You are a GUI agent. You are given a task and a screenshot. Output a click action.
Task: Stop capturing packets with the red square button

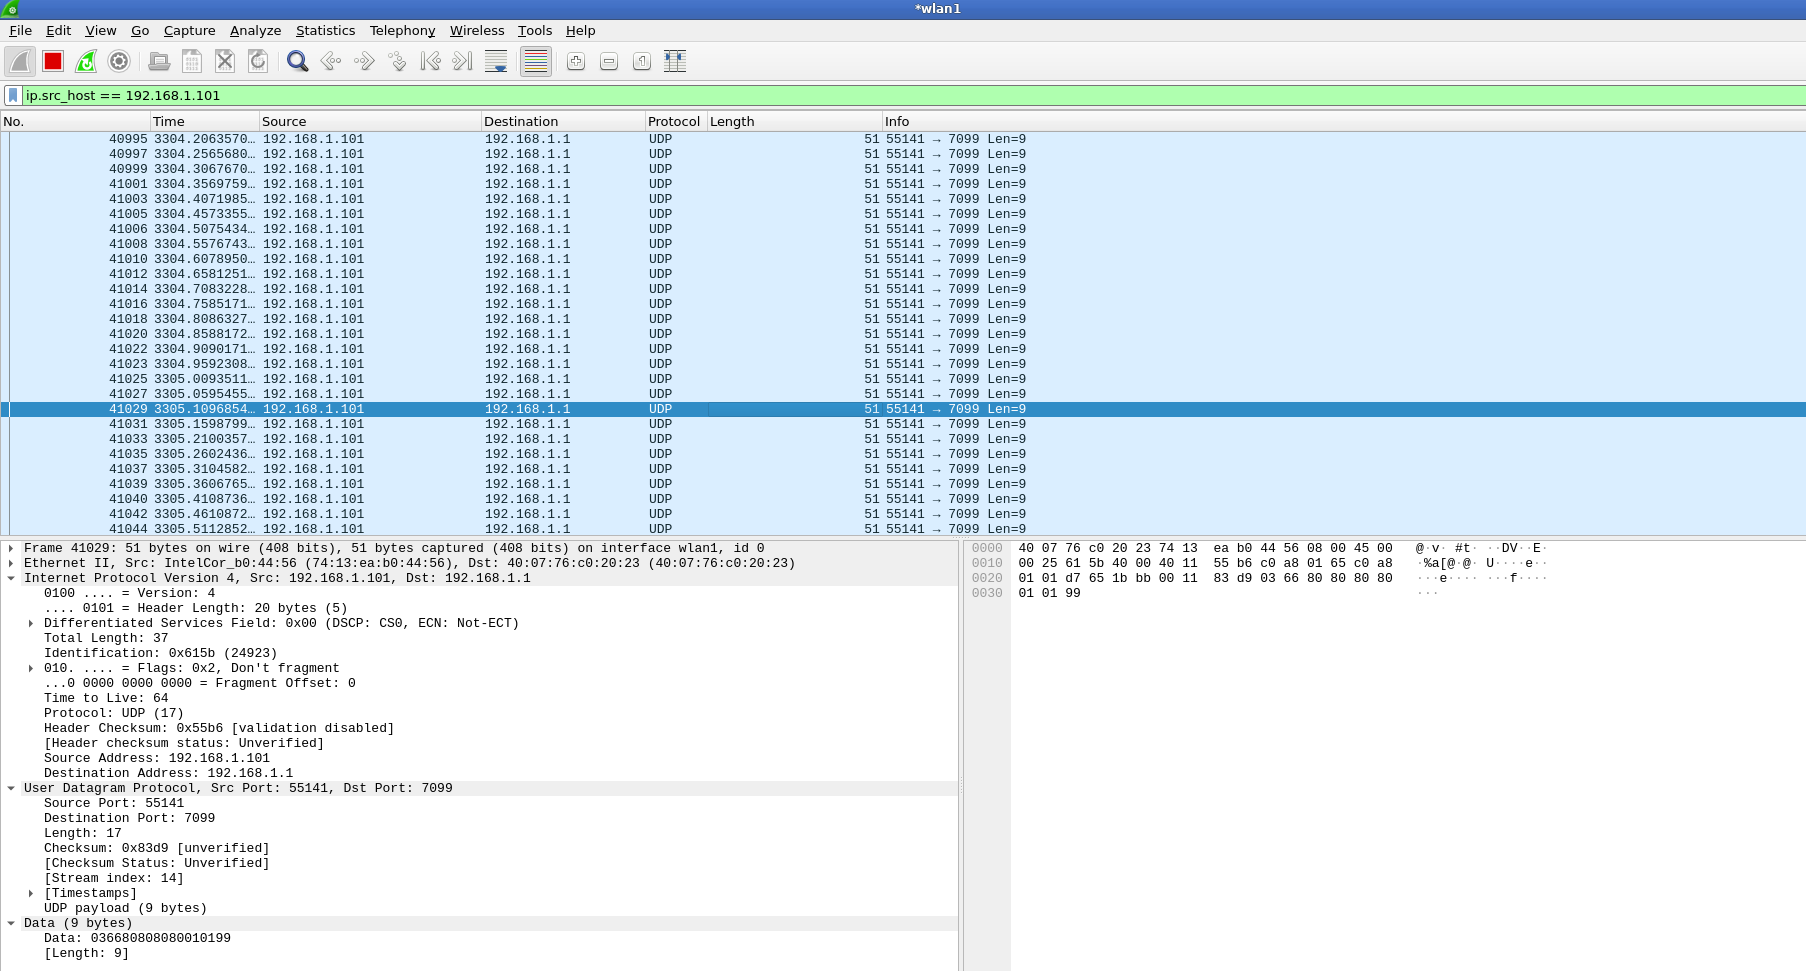click(x=53, y=62)
